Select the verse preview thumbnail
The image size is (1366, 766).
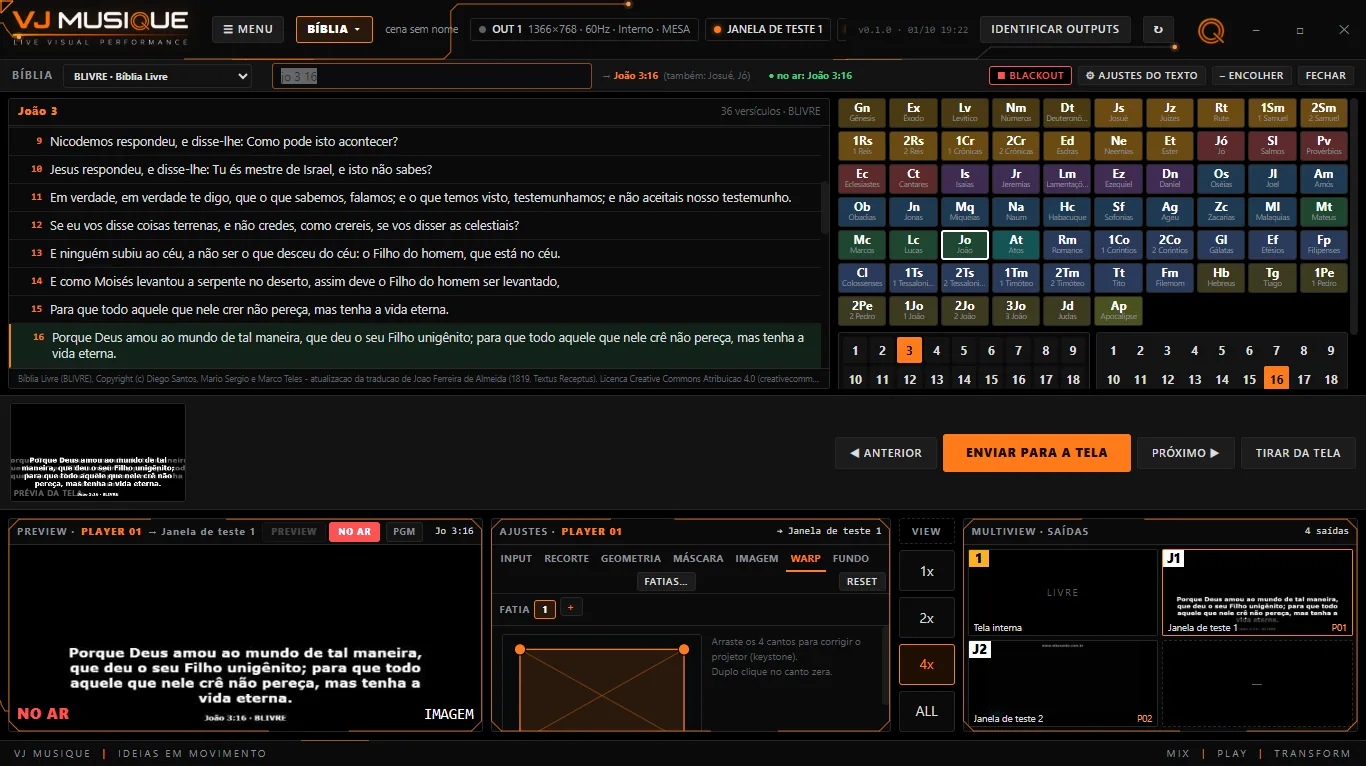[x=98, y=452]
